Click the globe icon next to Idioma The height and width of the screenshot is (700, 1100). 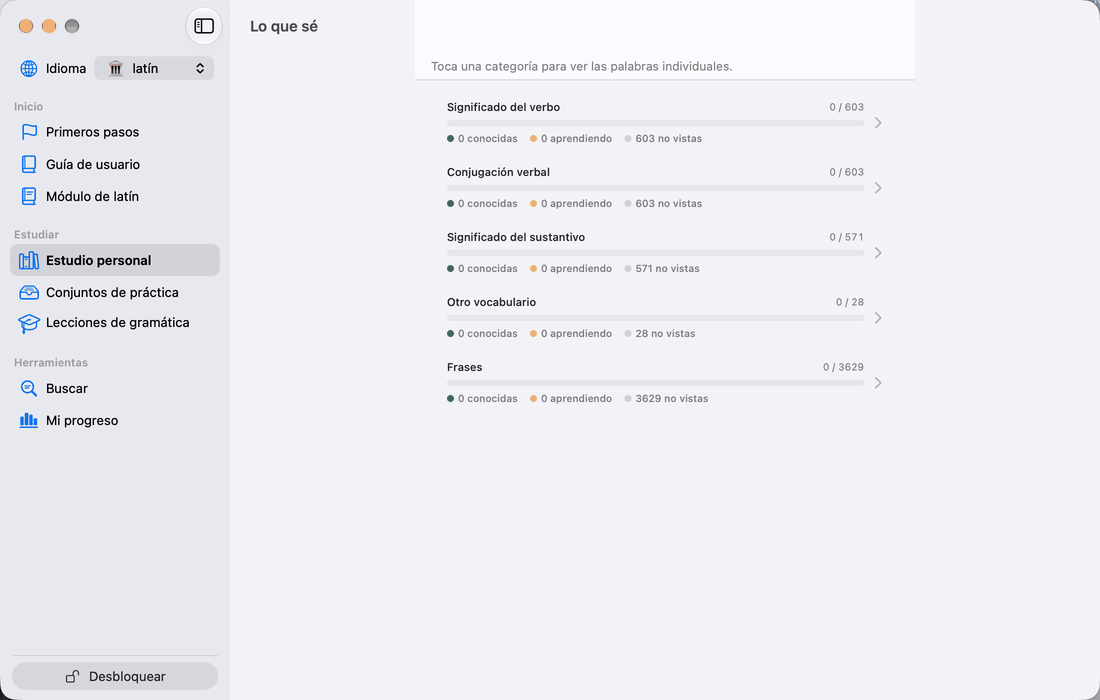[x=29, y=68]
